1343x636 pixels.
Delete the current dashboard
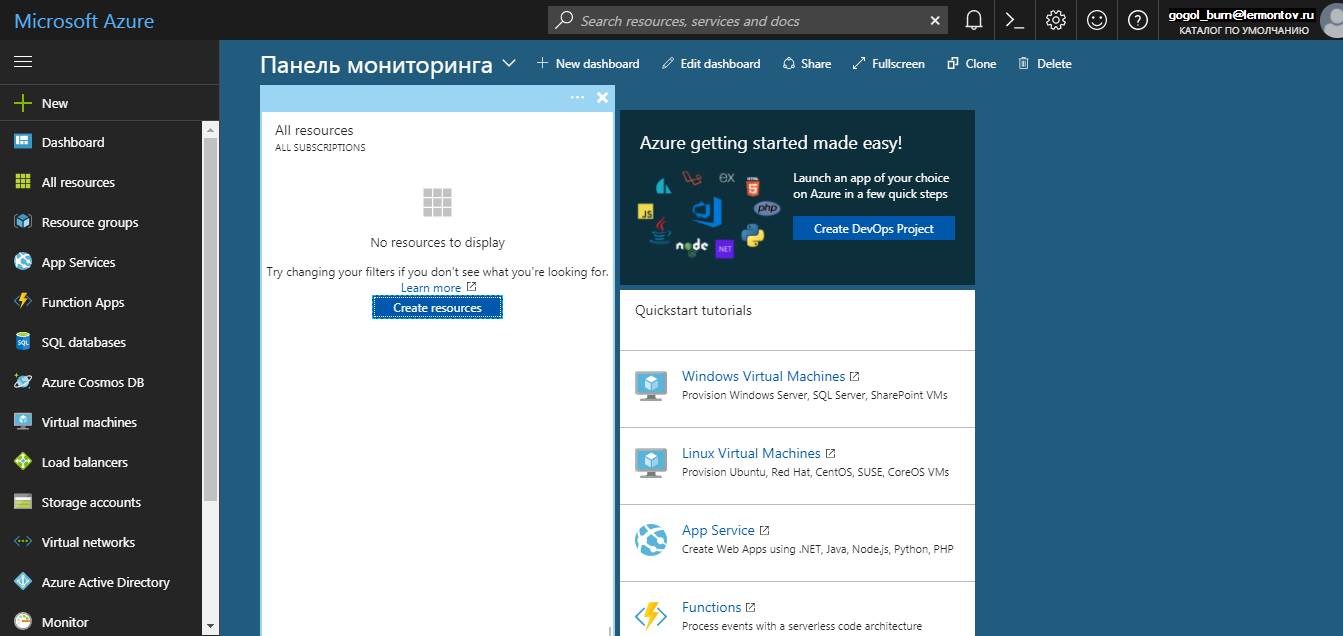click(x=1044, y=63)
